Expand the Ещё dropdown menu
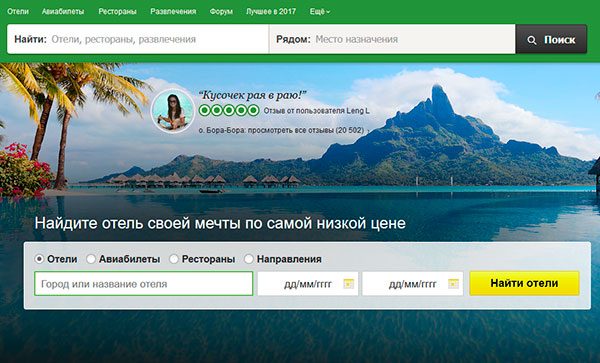600x363 pixels. [x=320, y=11]
